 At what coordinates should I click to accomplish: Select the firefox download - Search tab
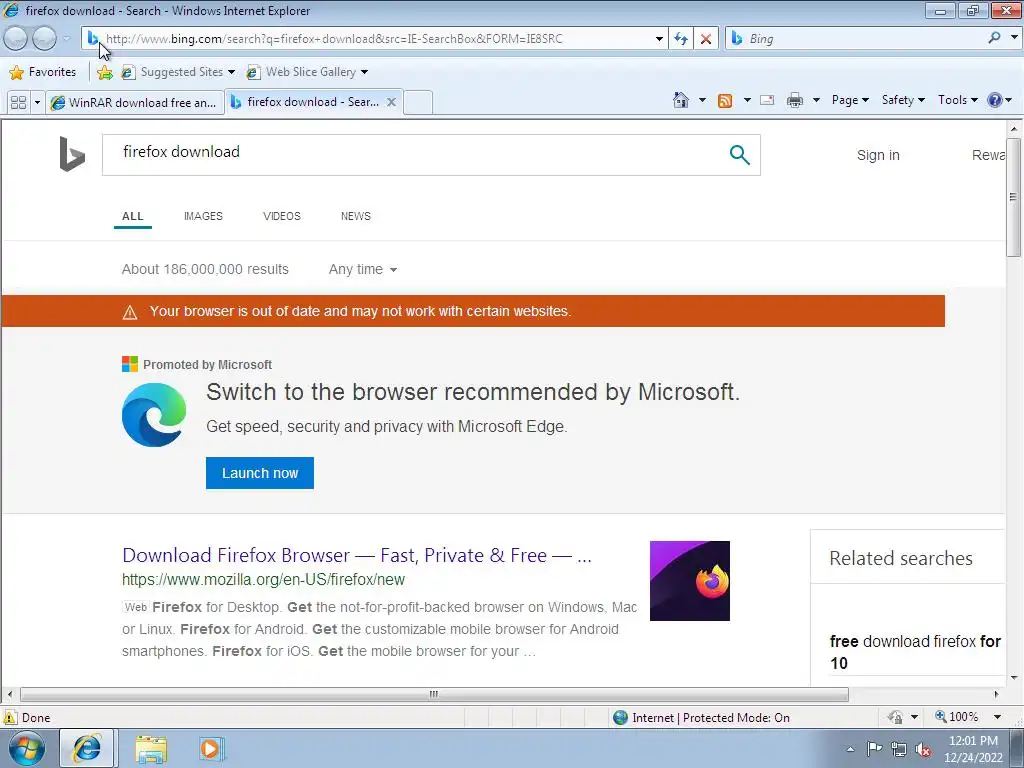(306, 102)
